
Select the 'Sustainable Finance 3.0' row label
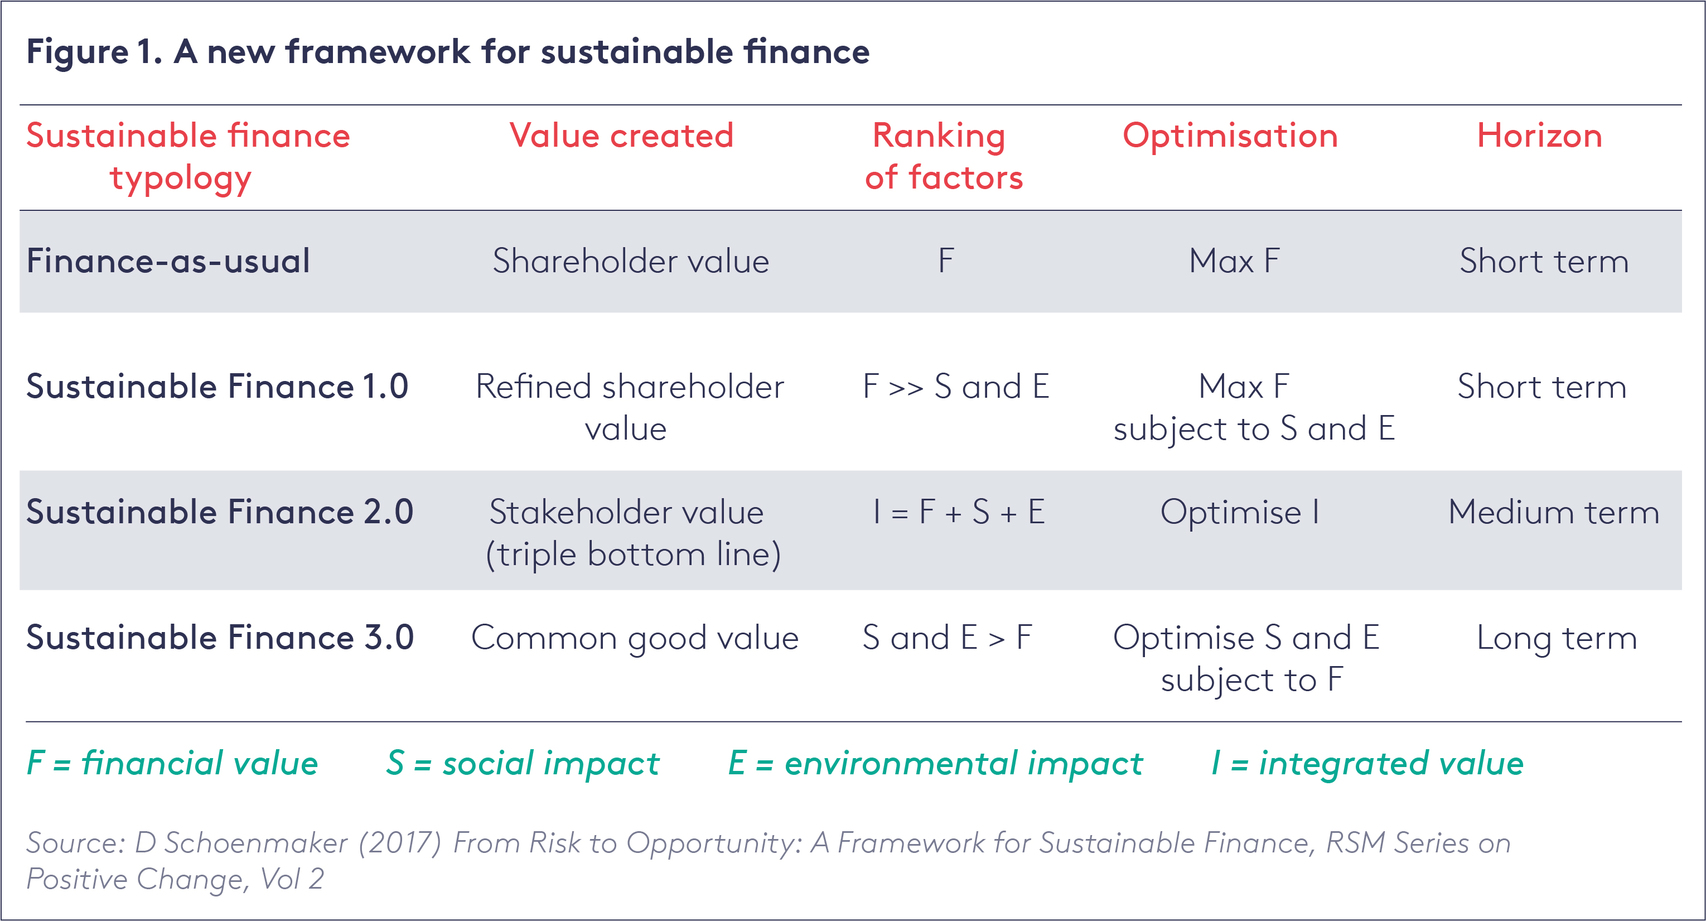(219, 638)
